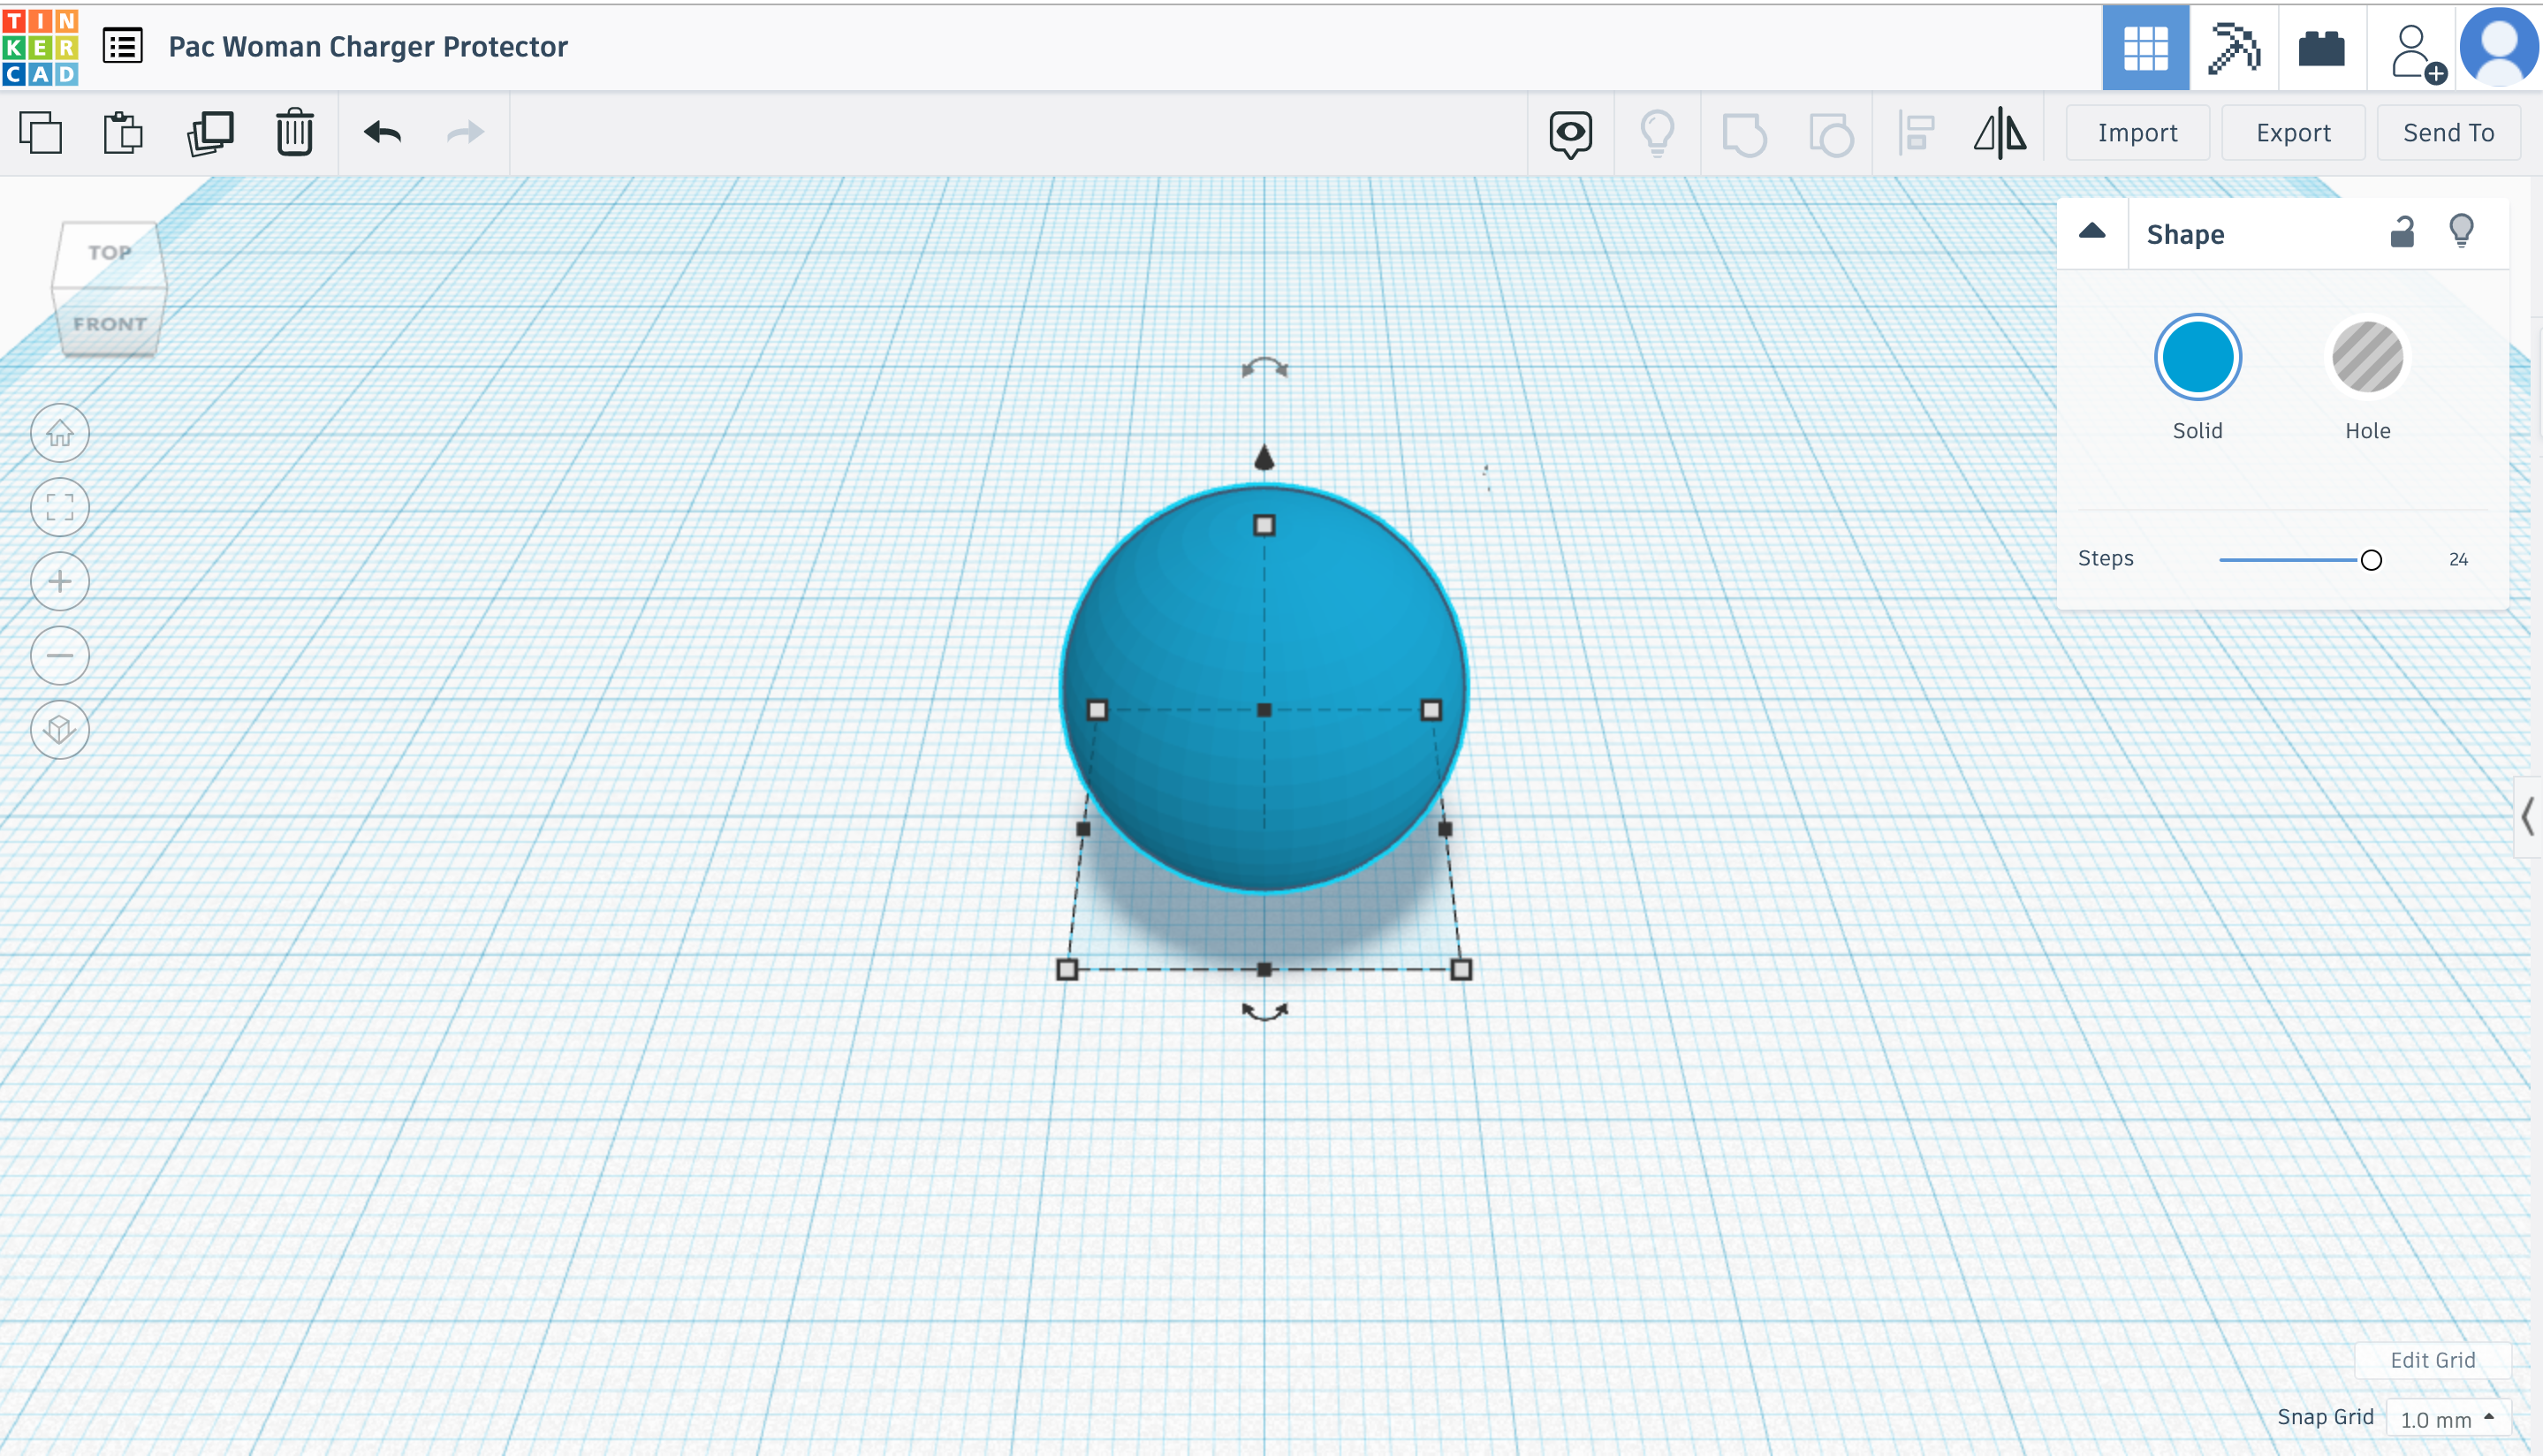Screen dimensions: 2543x1456
Task: Open the Send To dialog
Action: [x=2447, y=131]
